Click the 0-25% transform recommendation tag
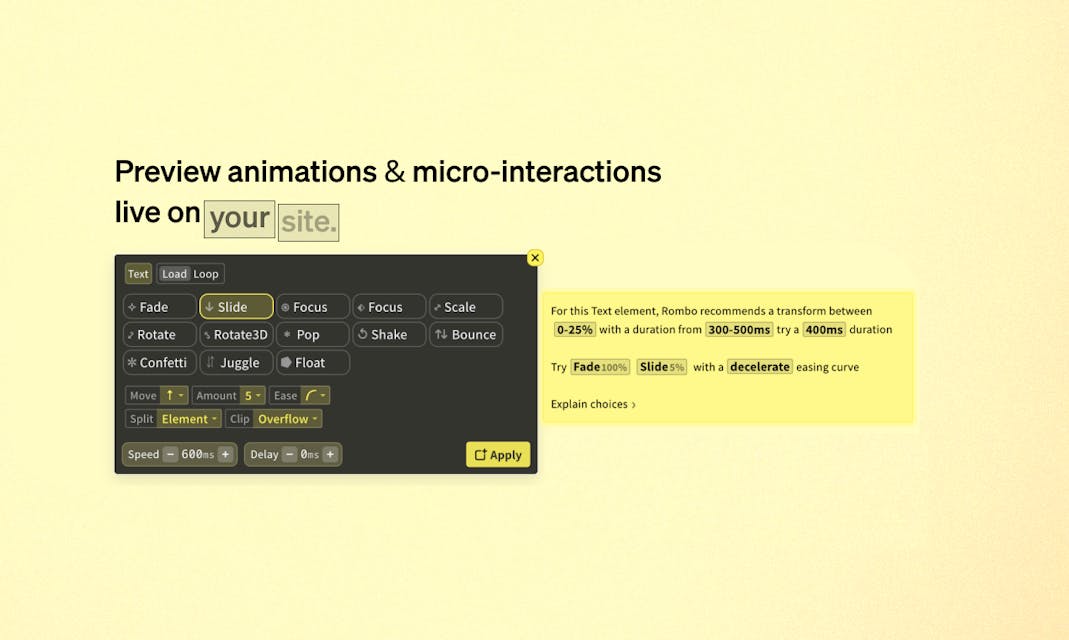1069x640 pixels. click(x=575, y=330)
